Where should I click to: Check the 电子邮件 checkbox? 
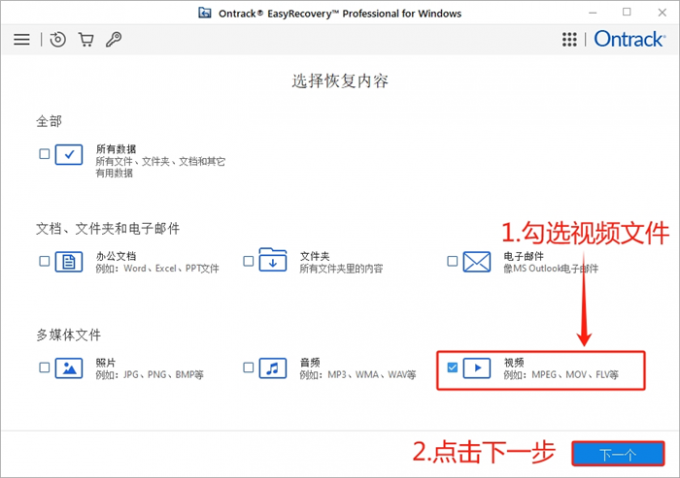pyautogui.click(x=452, y=261)
